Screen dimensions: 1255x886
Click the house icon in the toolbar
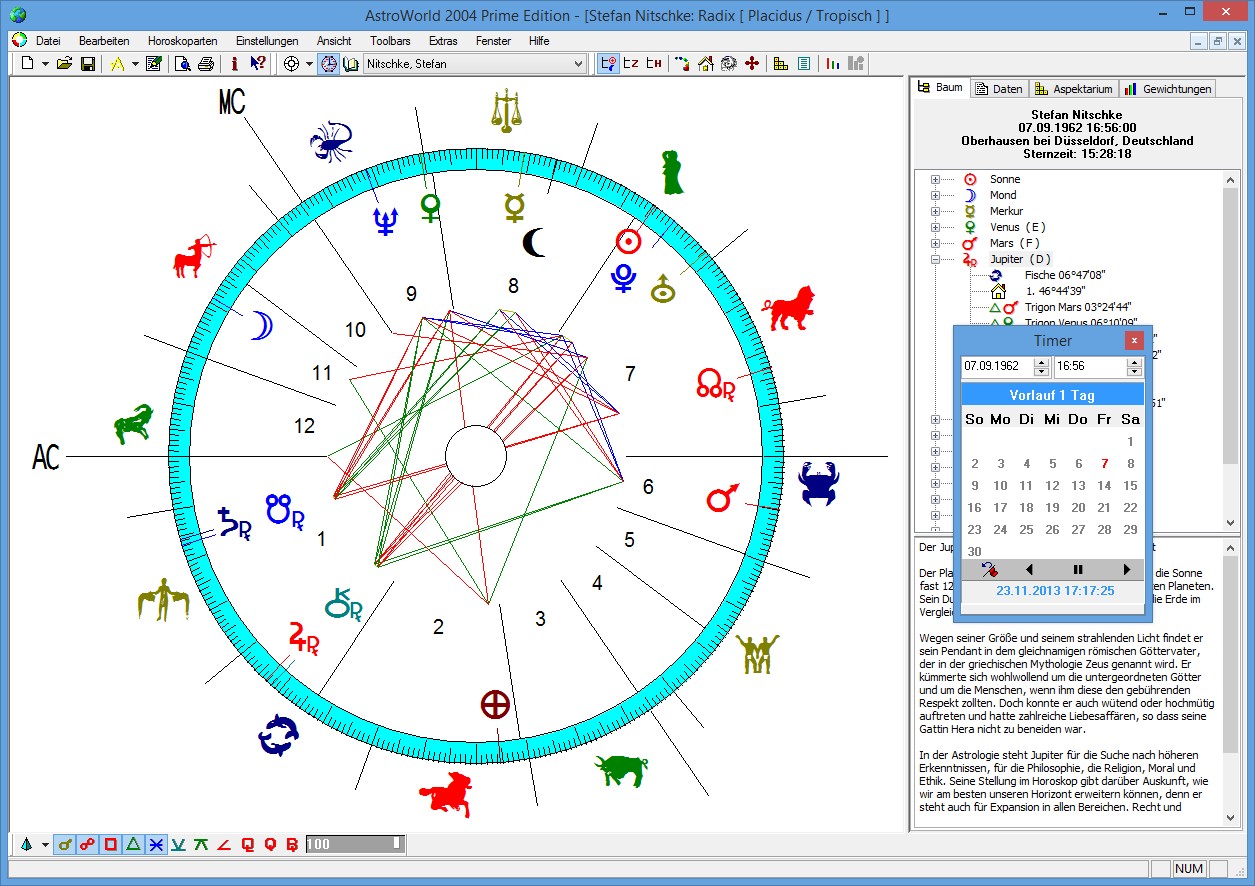point(706,64)
